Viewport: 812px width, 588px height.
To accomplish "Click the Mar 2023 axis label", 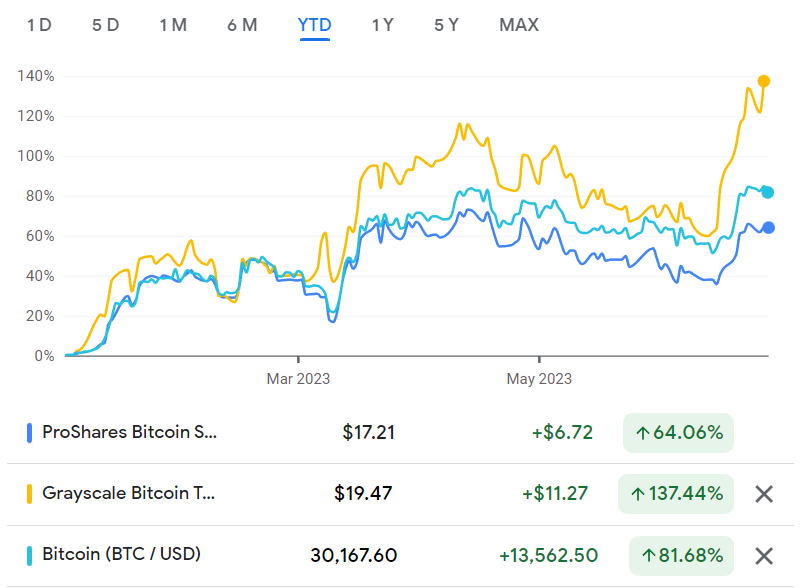I will pos(298,379).
